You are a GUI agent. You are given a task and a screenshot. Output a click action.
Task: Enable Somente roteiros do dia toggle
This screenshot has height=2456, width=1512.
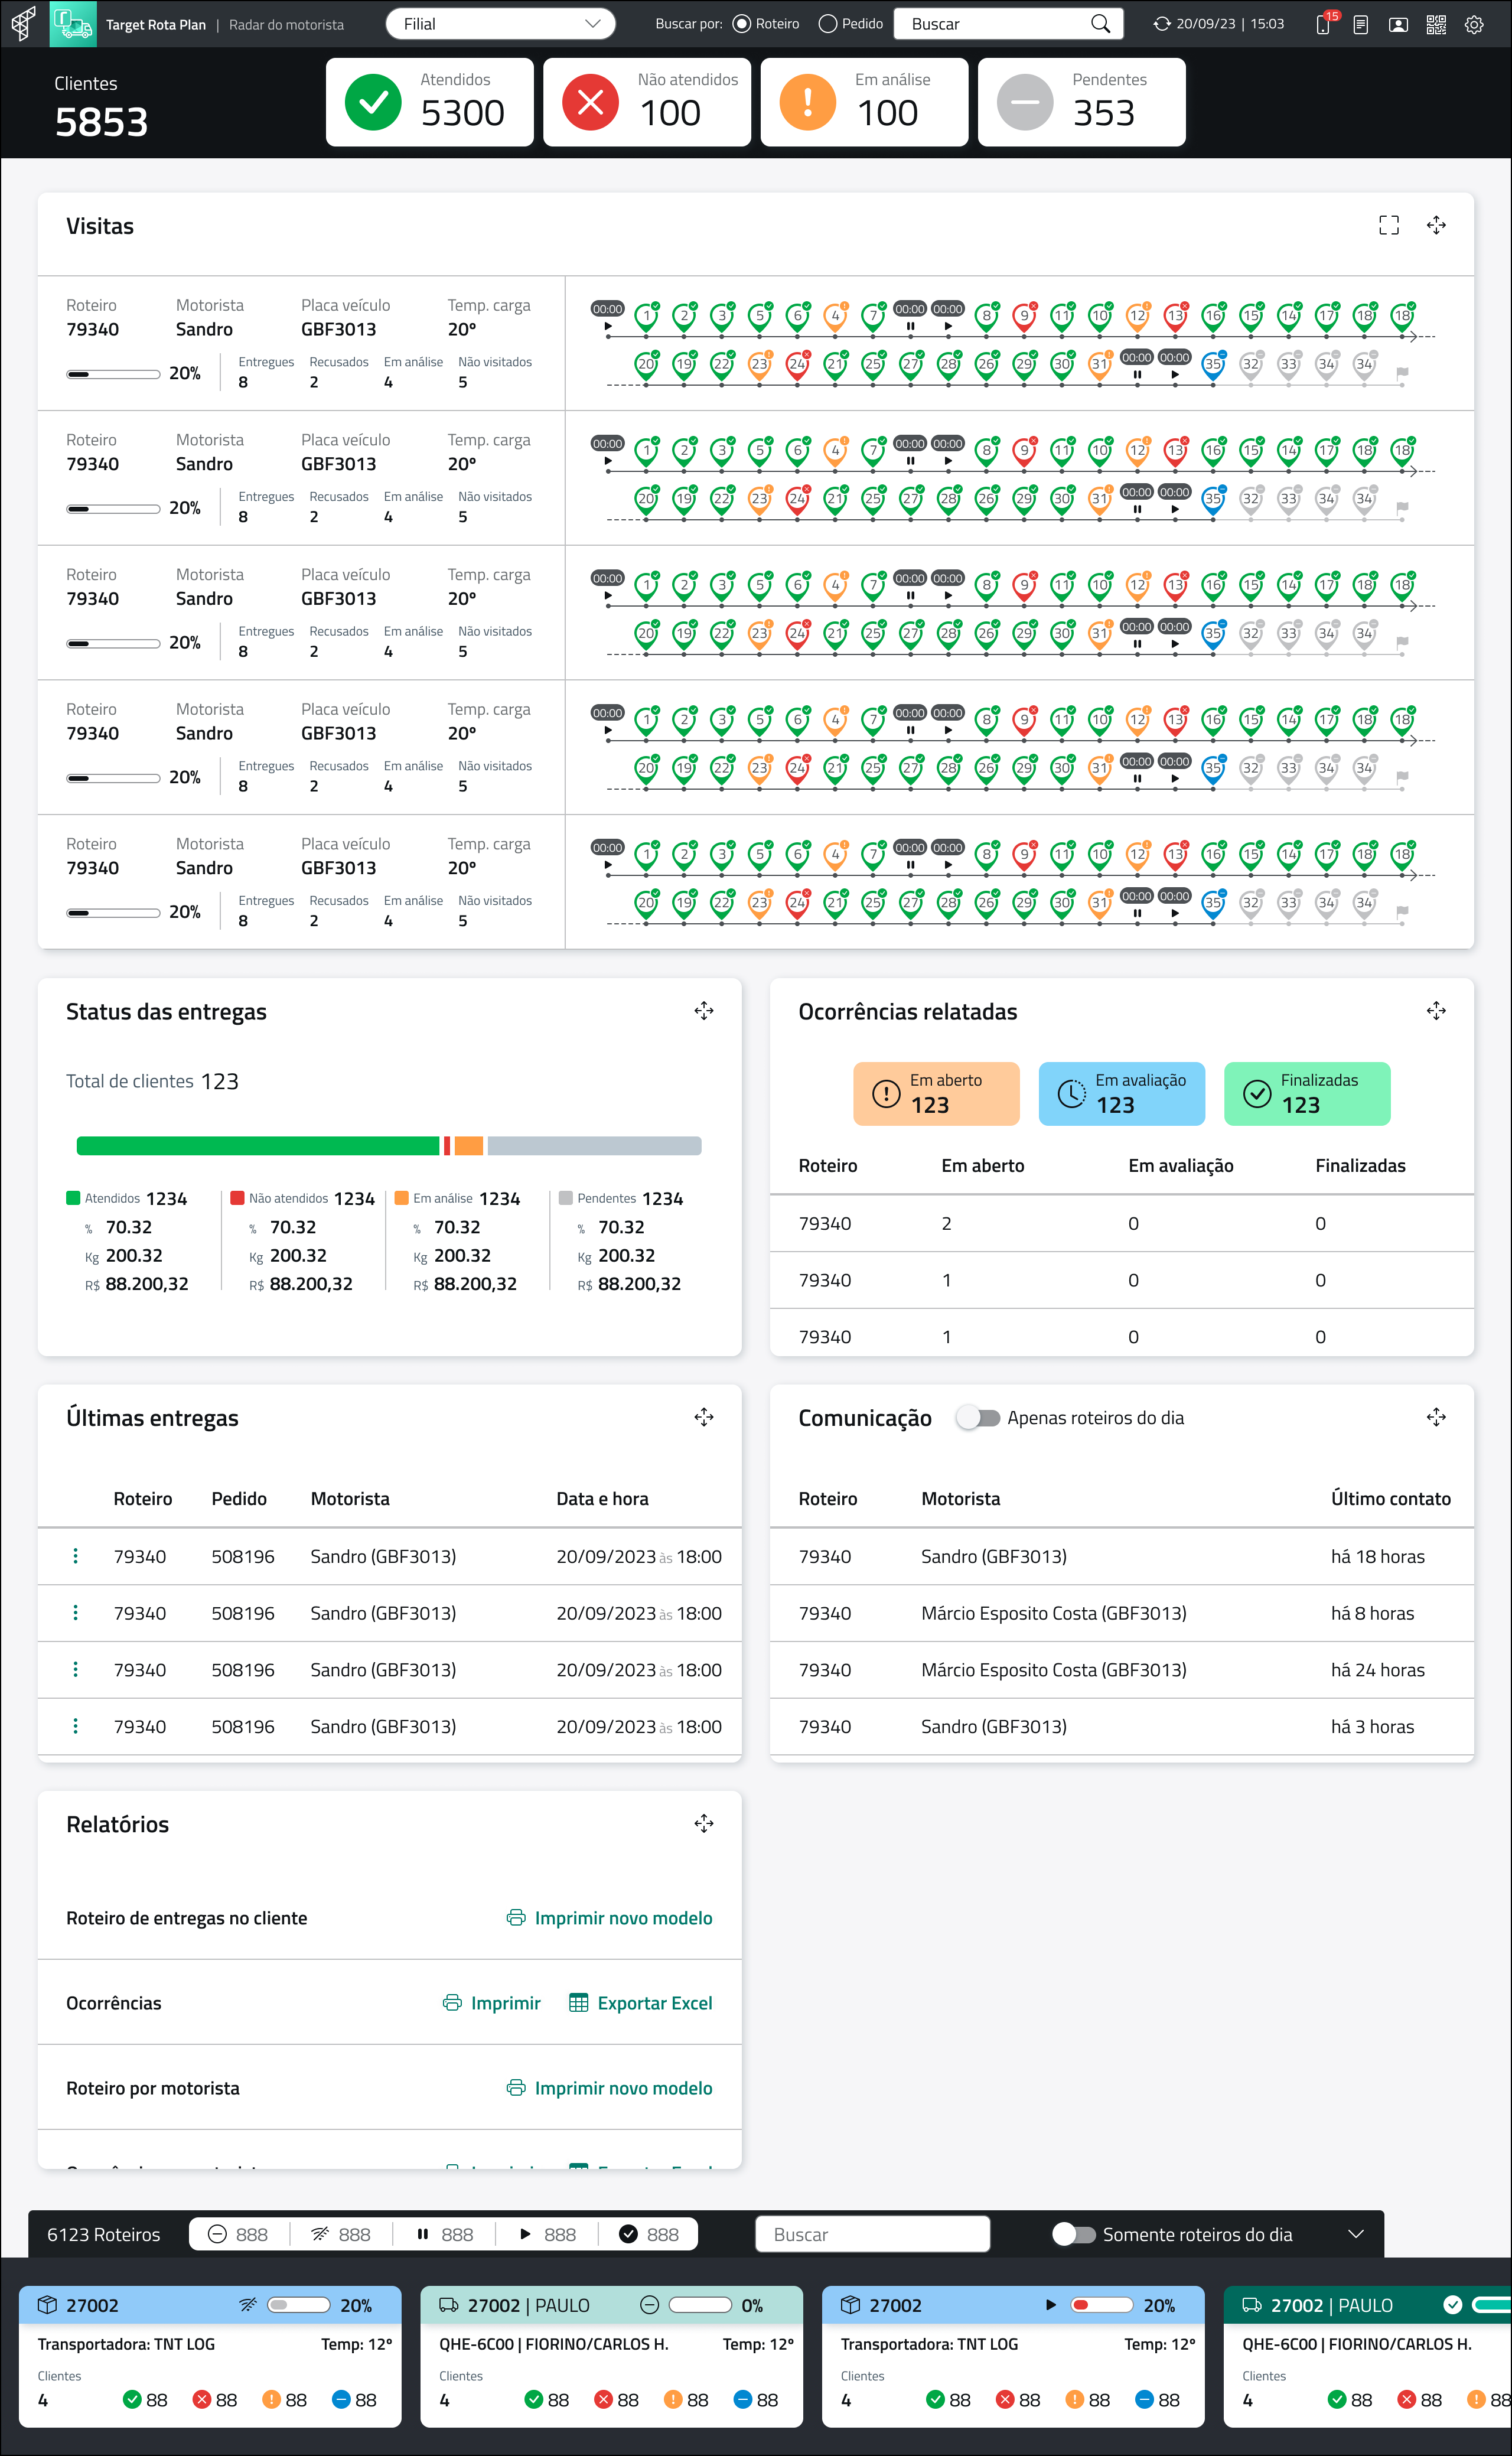tap(1074, 2234)
